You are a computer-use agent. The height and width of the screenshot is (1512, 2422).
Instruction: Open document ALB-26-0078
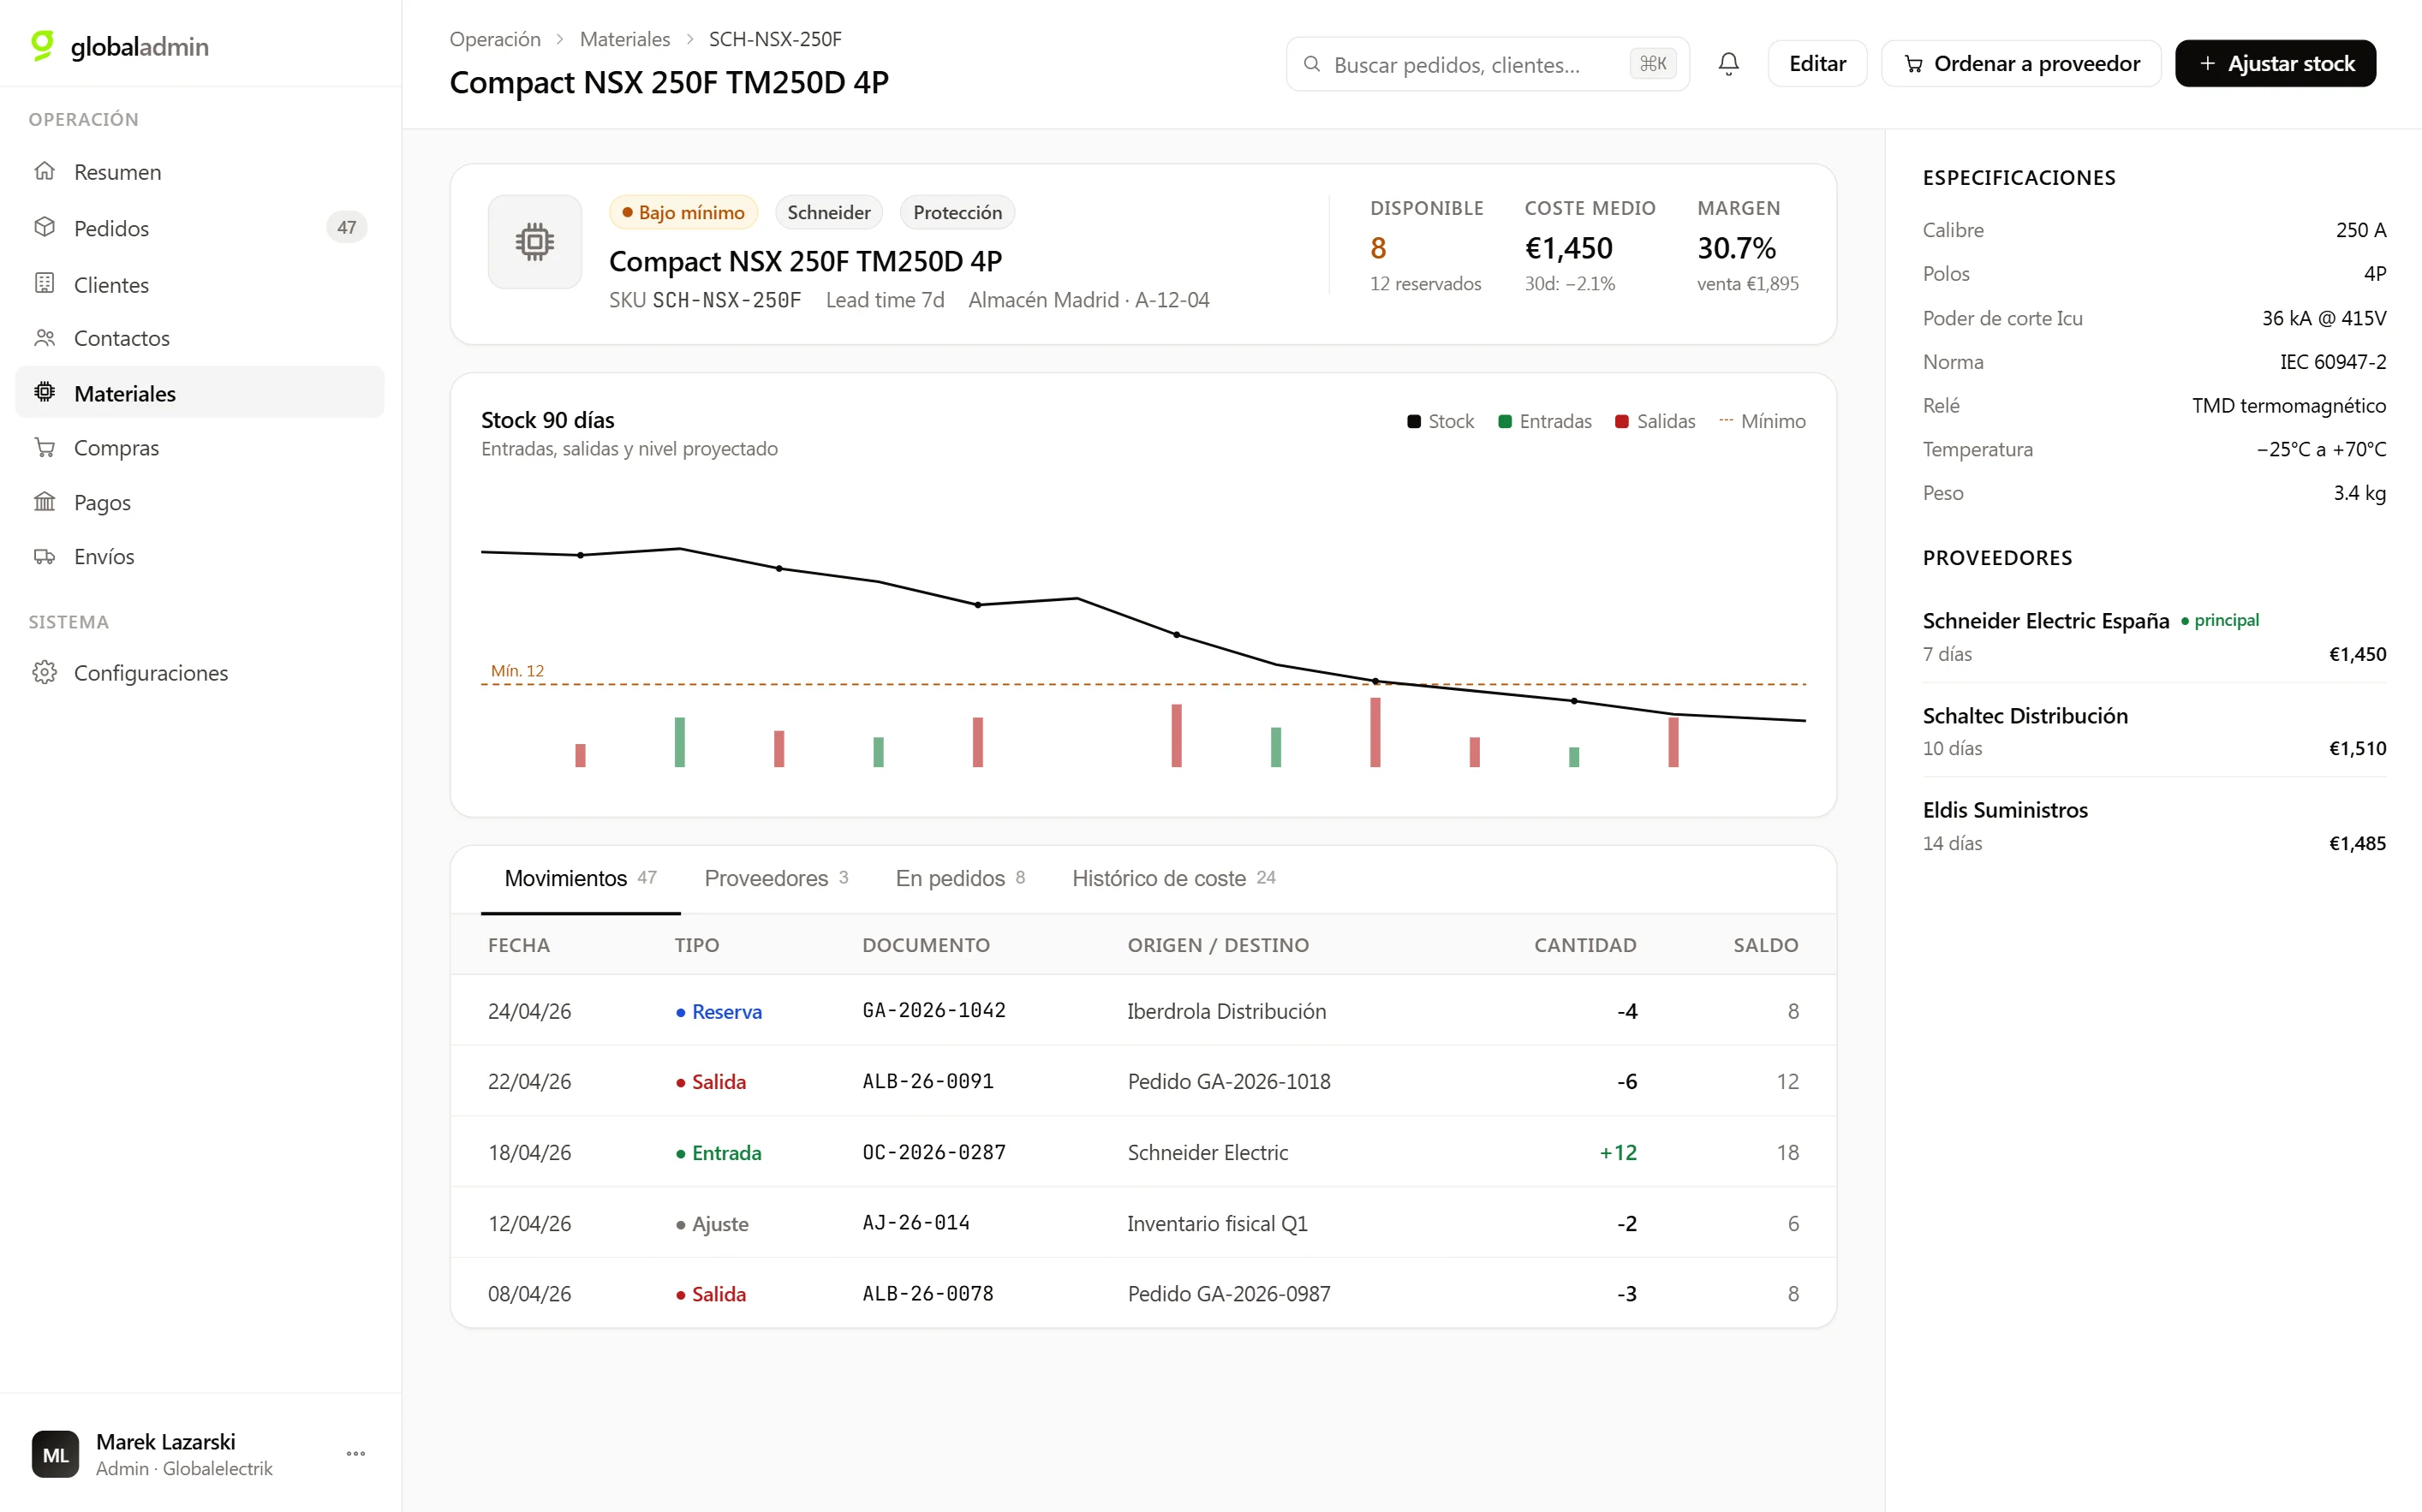tap(928, 1293)
